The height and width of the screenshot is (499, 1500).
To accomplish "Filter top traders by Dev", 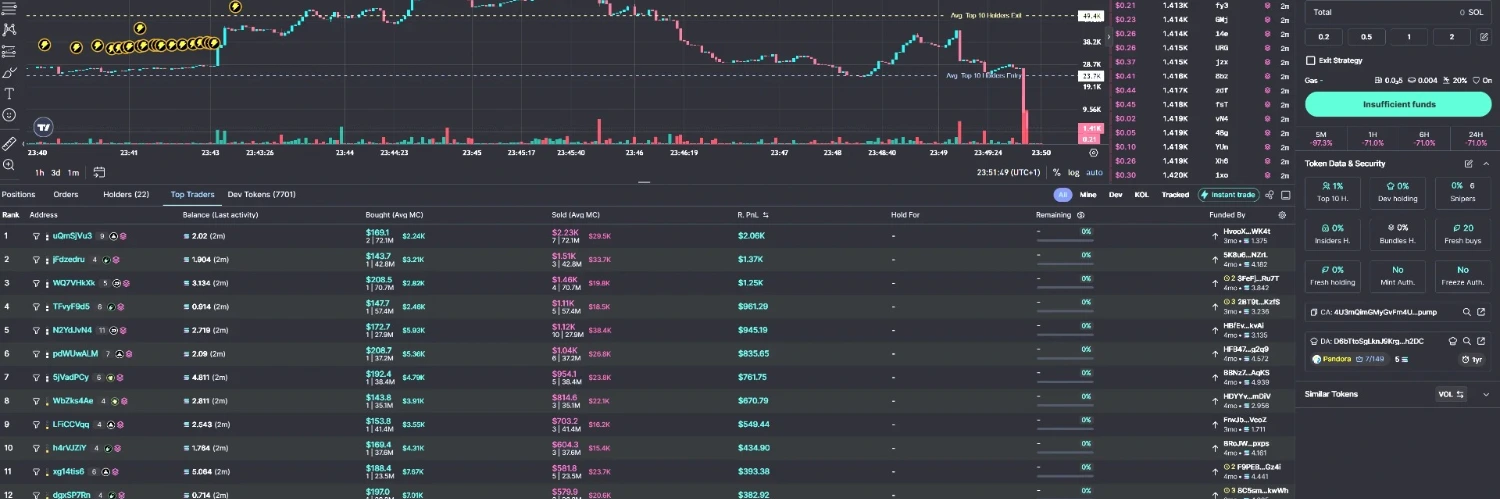I will coord(1115,195).
